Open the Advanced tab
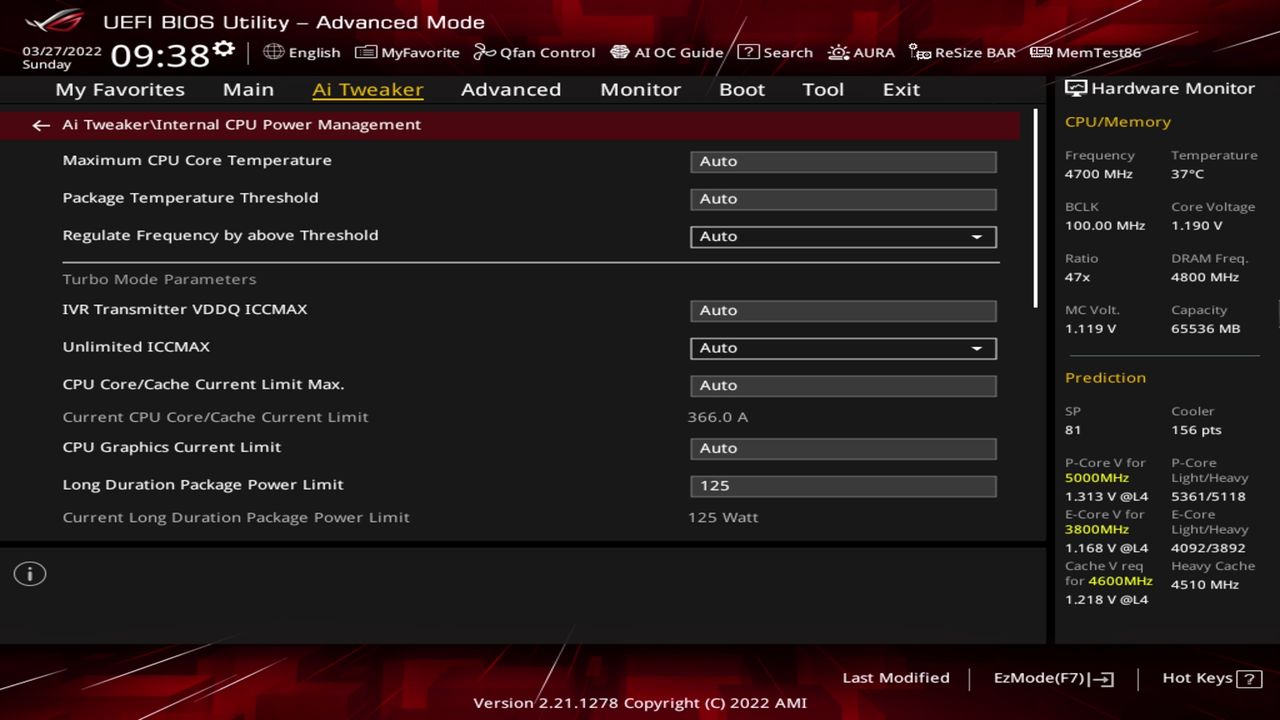 click(511, 89)
